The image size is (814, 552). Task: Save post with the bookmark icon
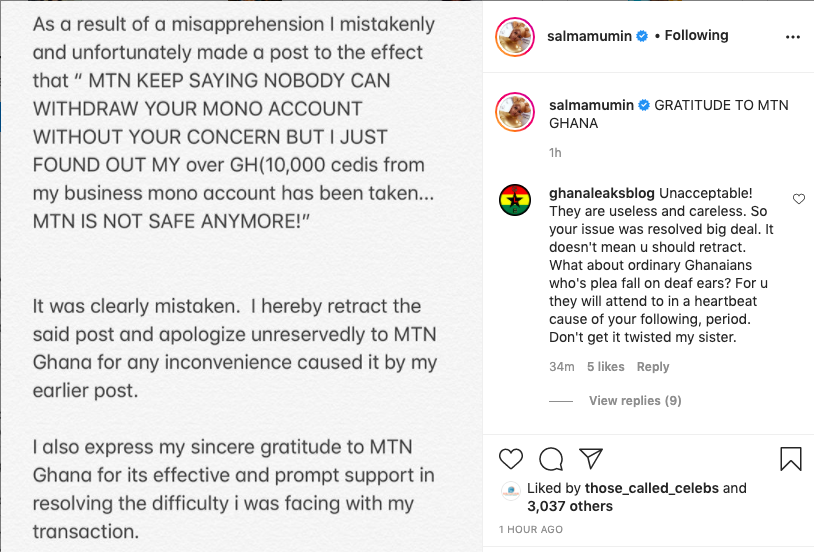pyautogui.click(x=790, y=459)
